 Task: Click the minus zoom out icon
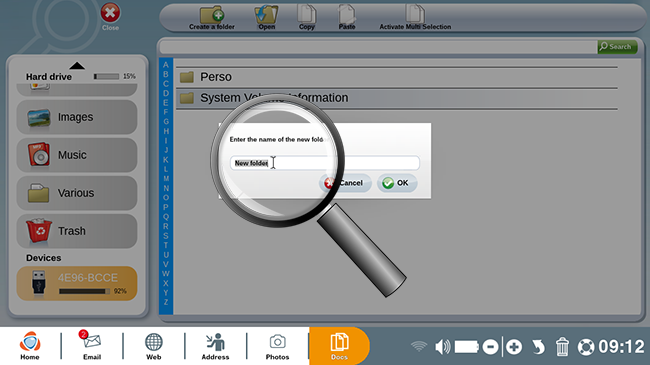(x=490, y=347)
